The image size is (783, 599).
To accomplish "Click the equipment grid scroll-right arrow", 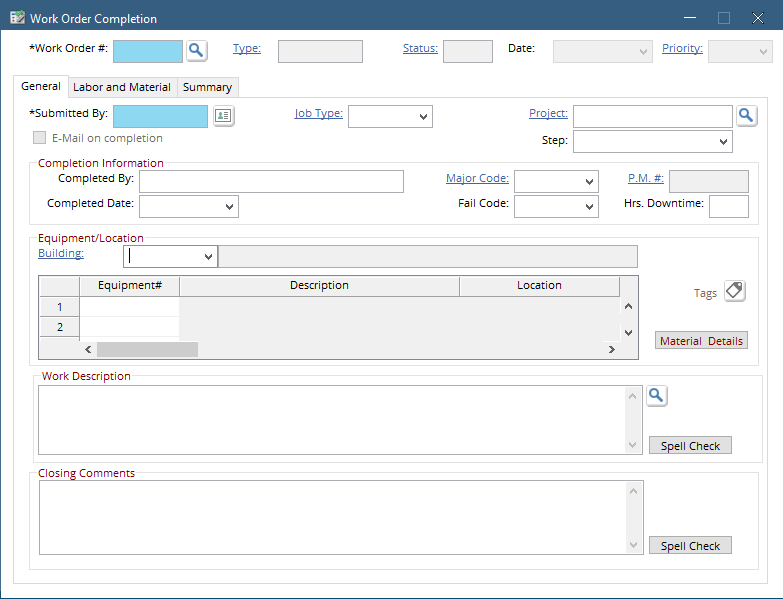I will click(611, 349).
